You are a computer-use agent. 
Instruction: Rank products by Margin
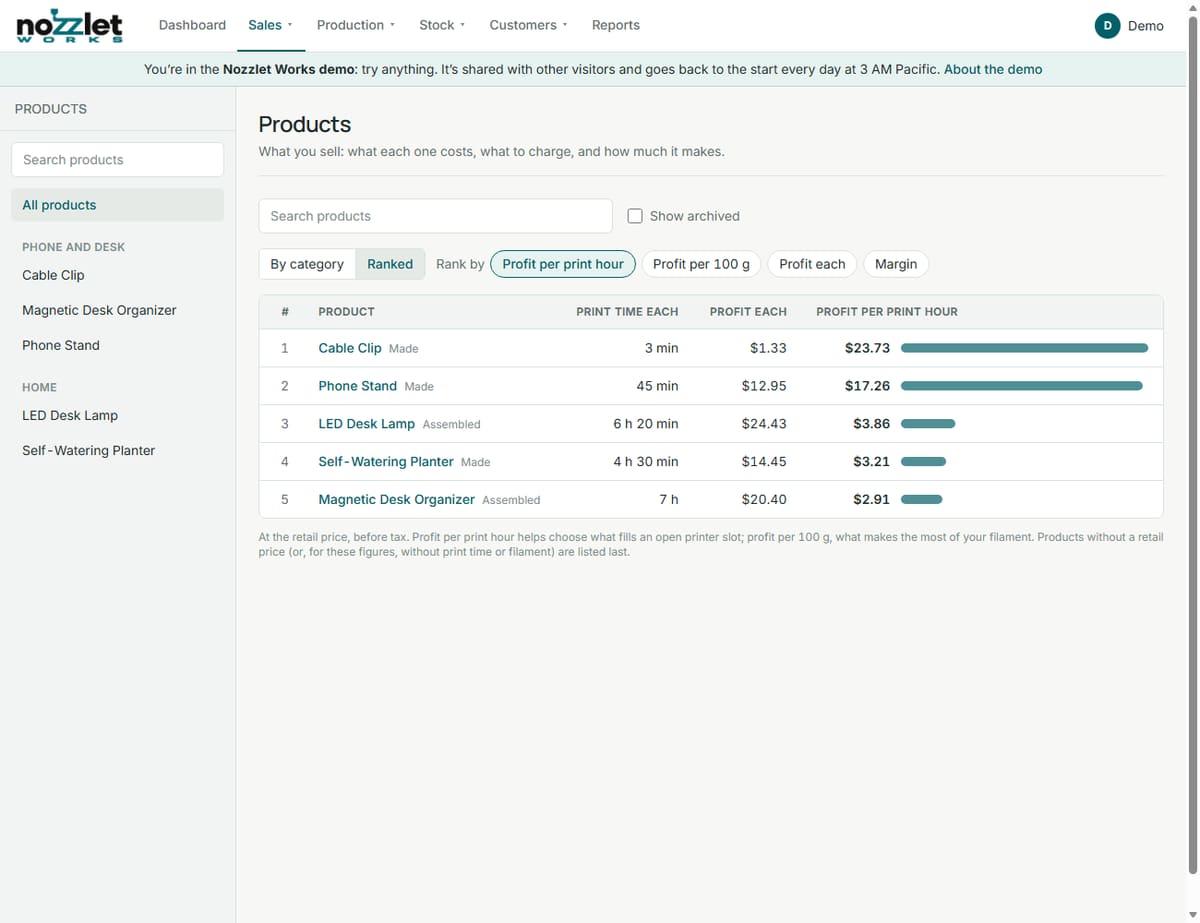point(896,264)
